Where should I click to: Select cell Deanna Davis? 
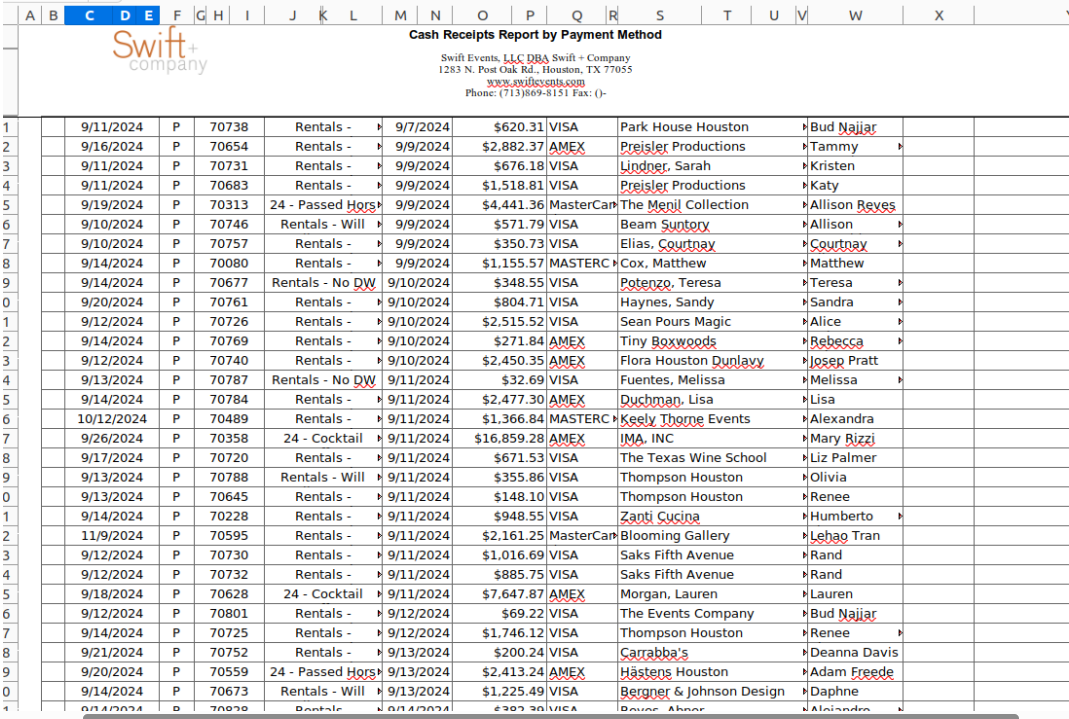click(855, 652)
